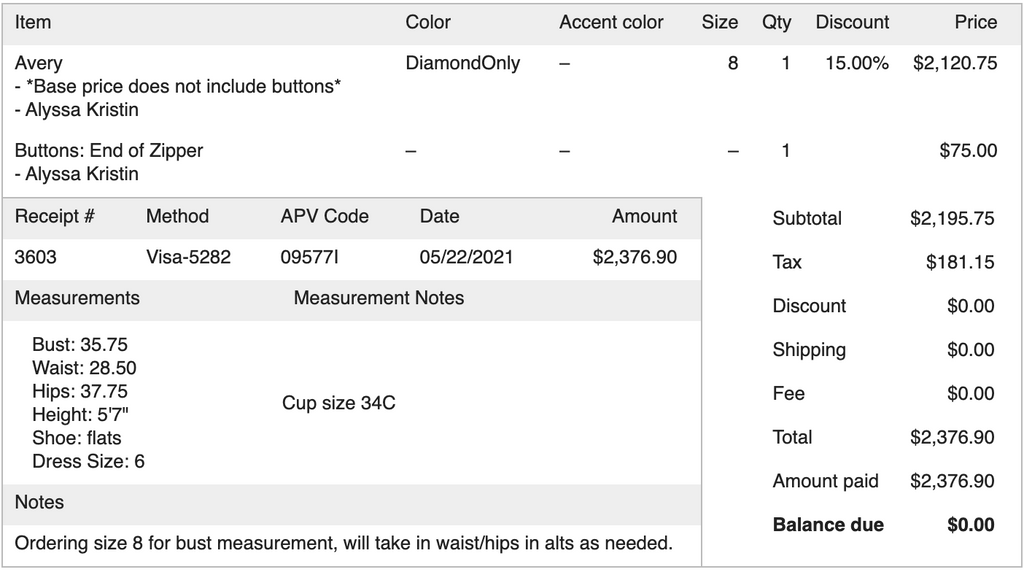The height and width of the screenshot is (572, 1024).
Task: Click the 05/22/2021 payment date
Action: 466,257
